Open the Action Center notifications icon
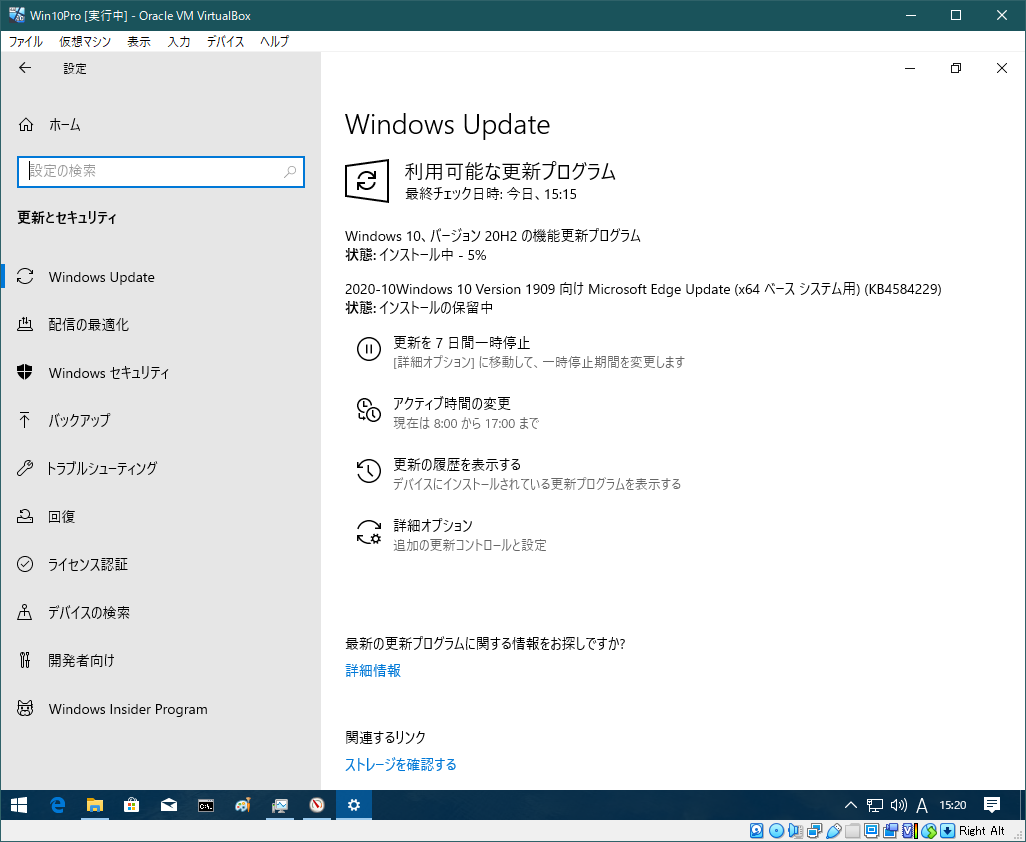The image size is (1026, 842). [992, 805]
